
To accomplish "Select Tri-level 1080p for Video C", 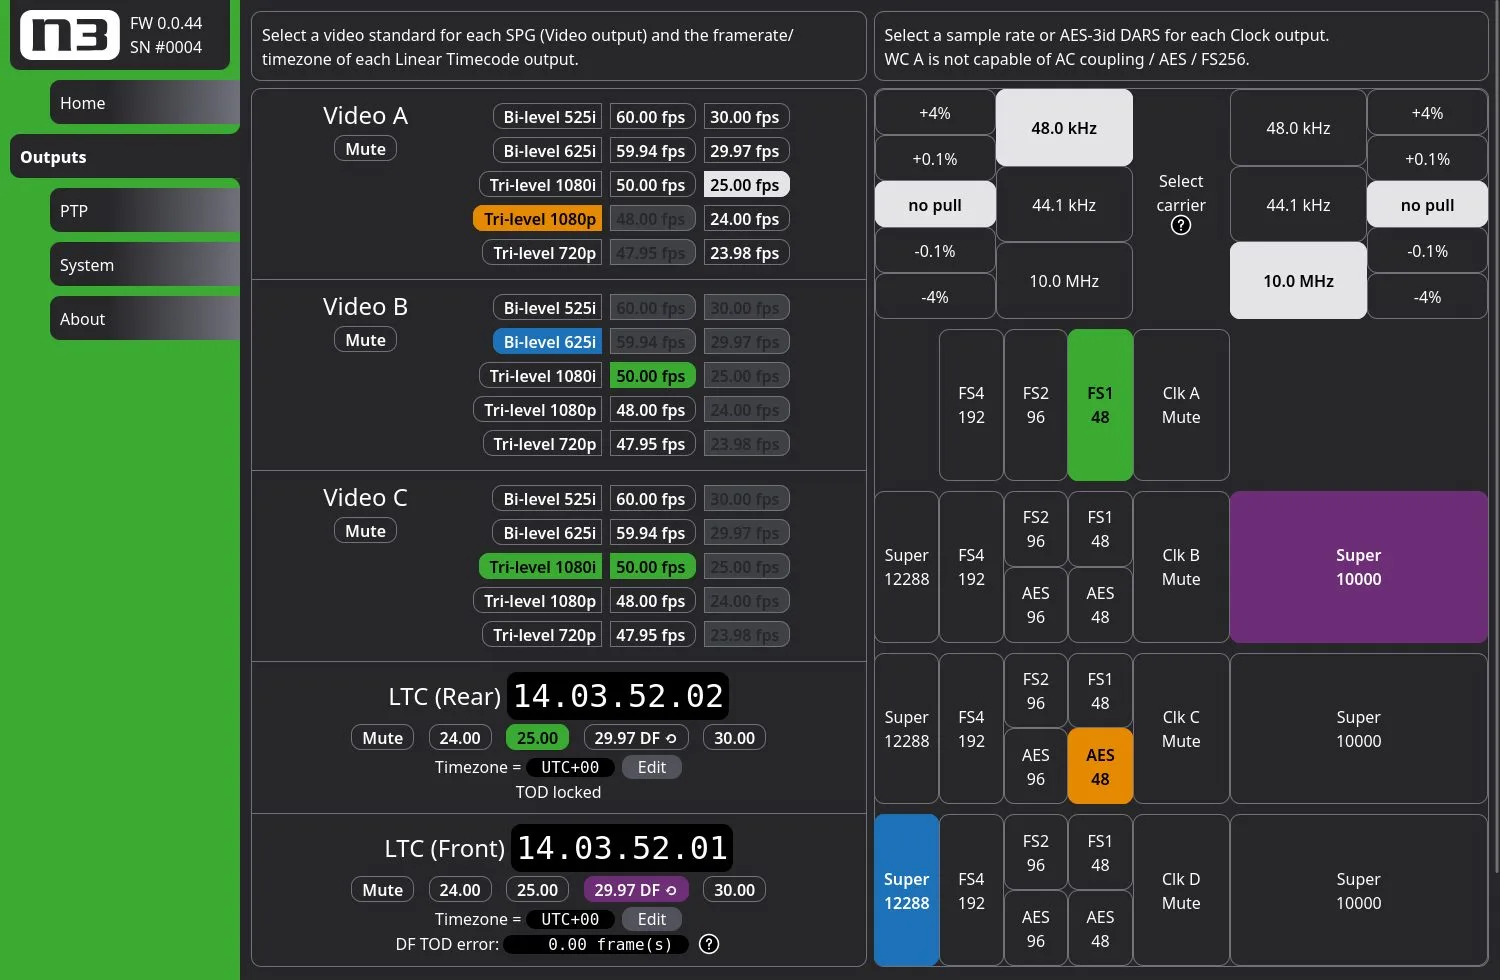I will click(538, 601).
